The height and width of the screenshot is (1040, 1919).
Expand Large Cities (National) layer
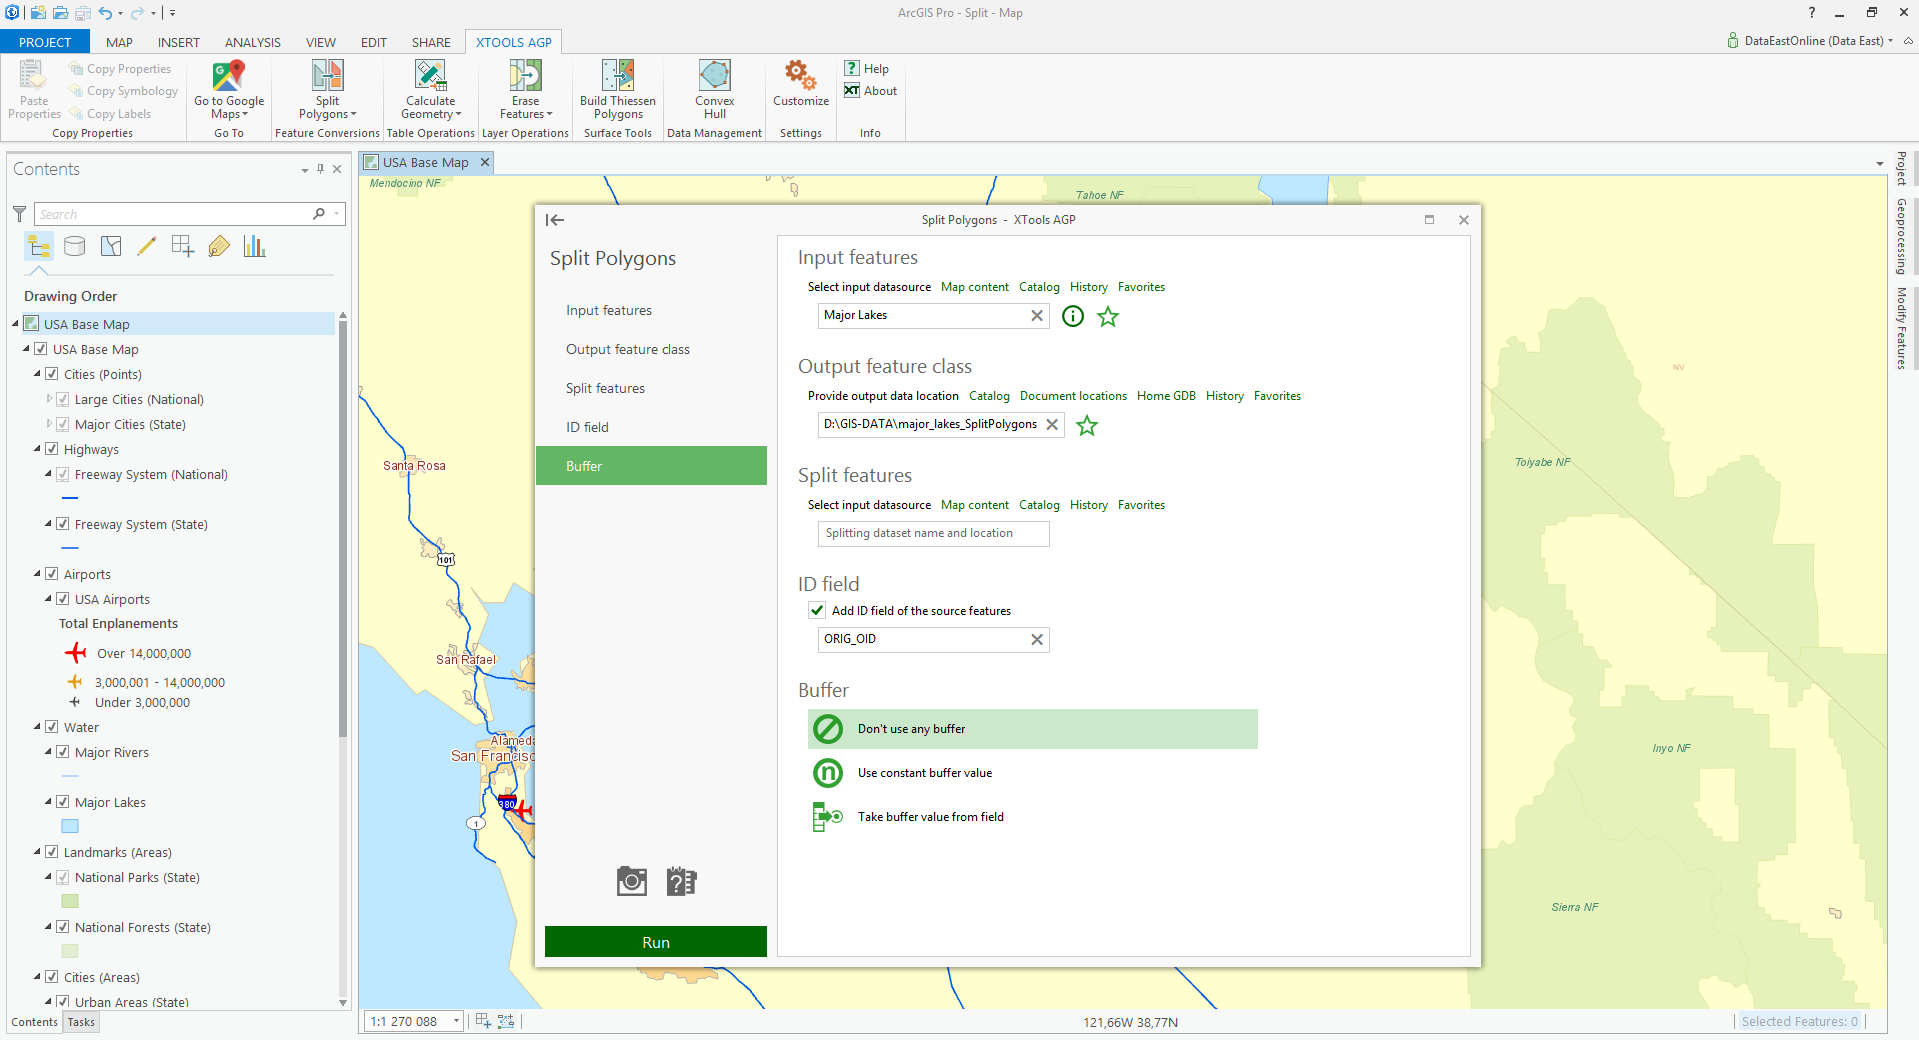click(x=49, y=399)
